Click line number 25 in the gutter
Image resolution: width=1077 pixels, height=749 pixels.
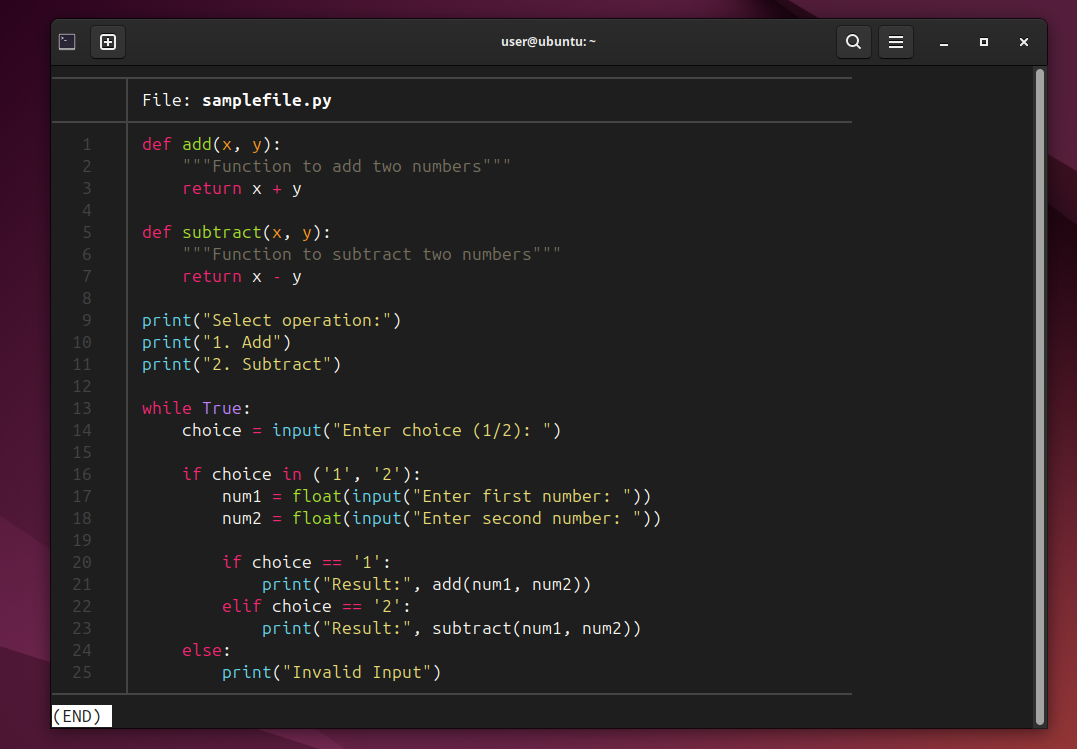click(82, 672)
